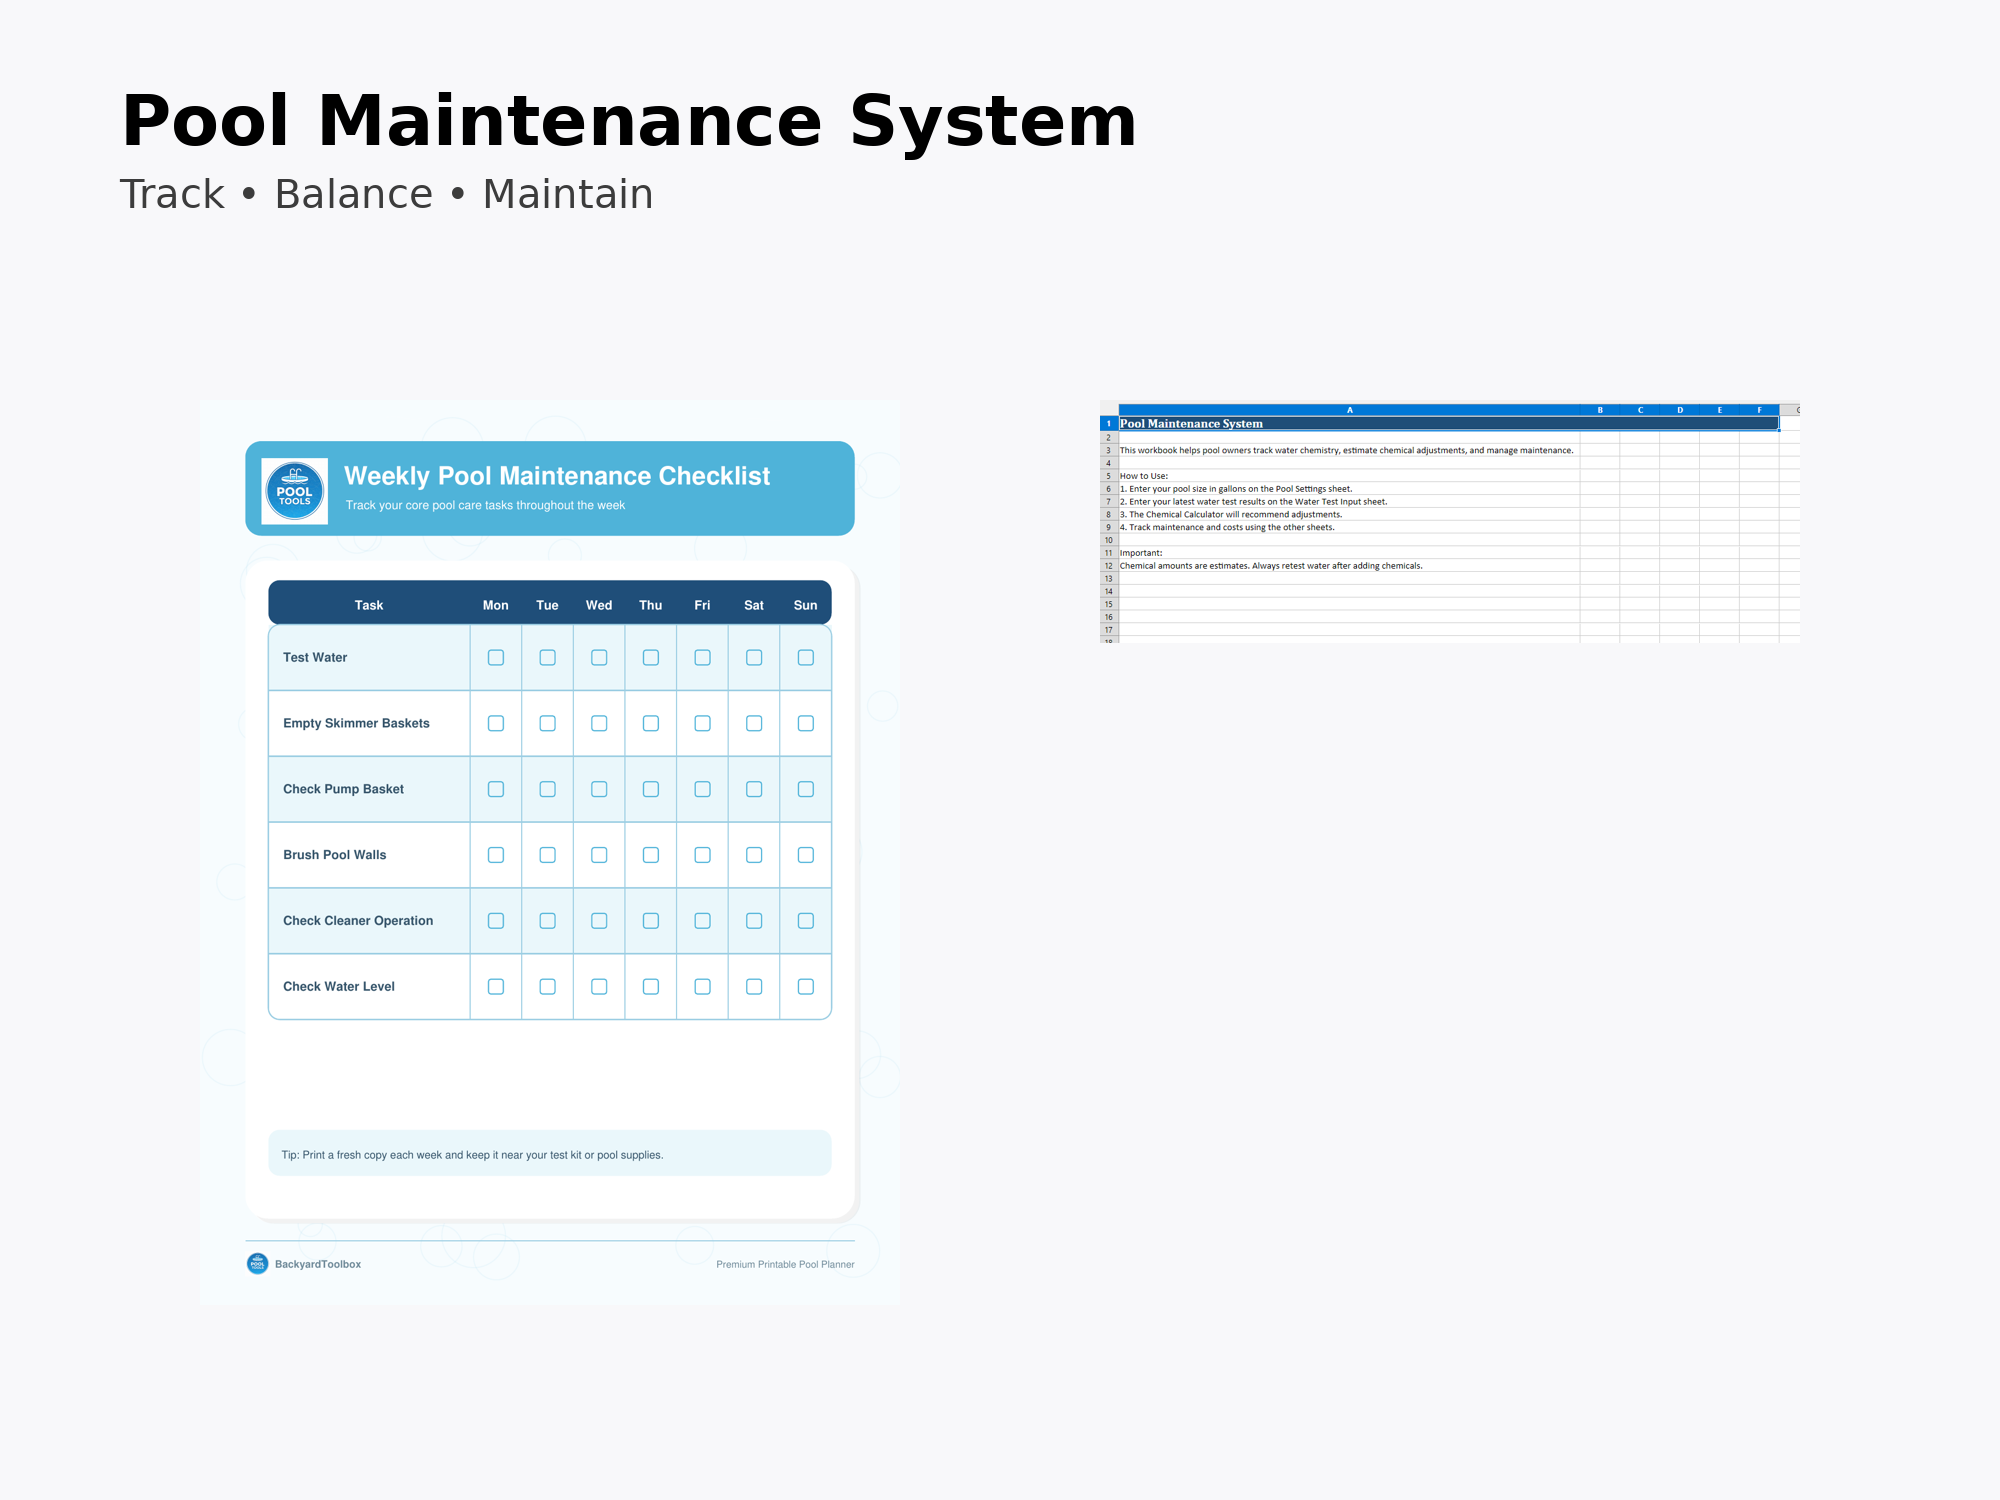Mark Empty Skimmer Baskets on Sat

pos(754,723)
